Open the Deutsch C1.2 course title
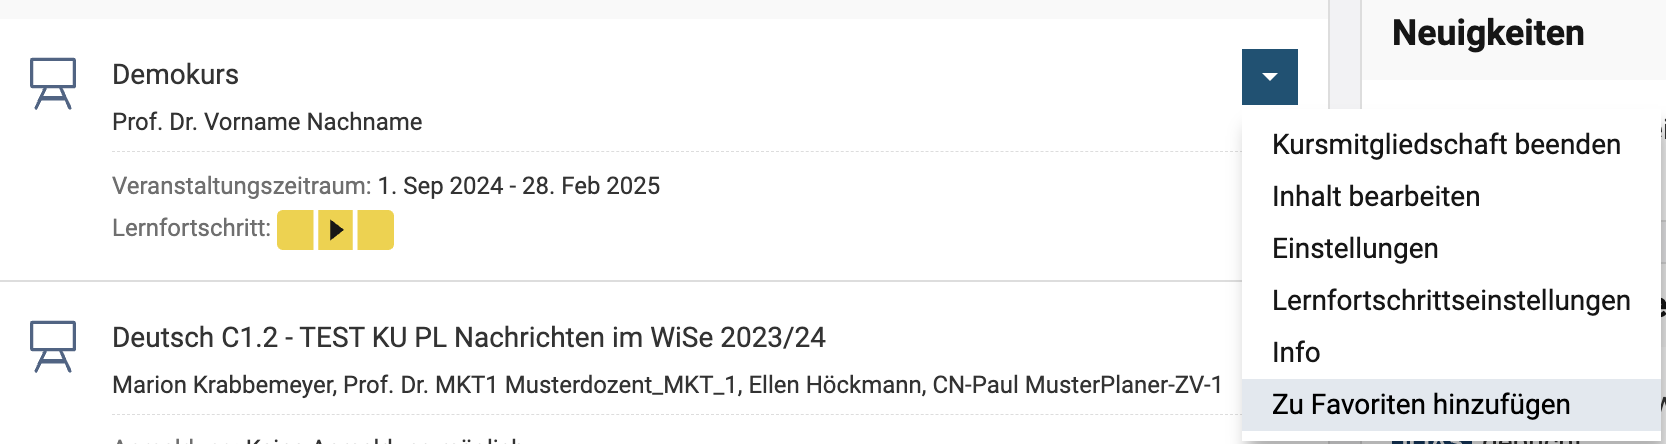The width and height of the screenshot is (1666, 444). (x=468, y=338)
